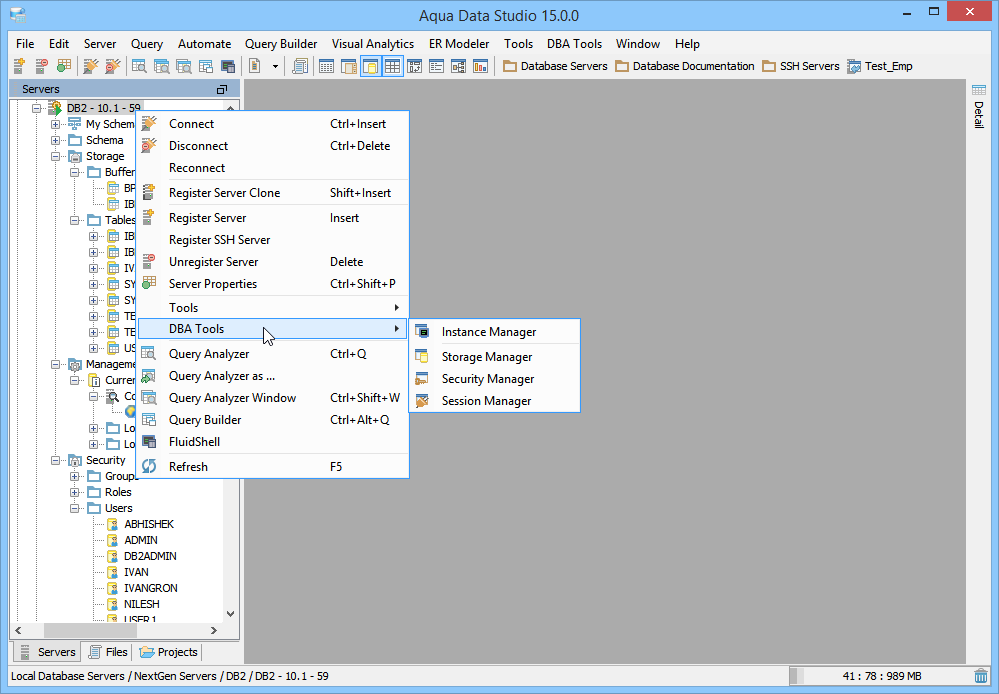Click the Security Manager key icon
The width and height of the screenshot is (999, 694).
(x=422, y=379)
